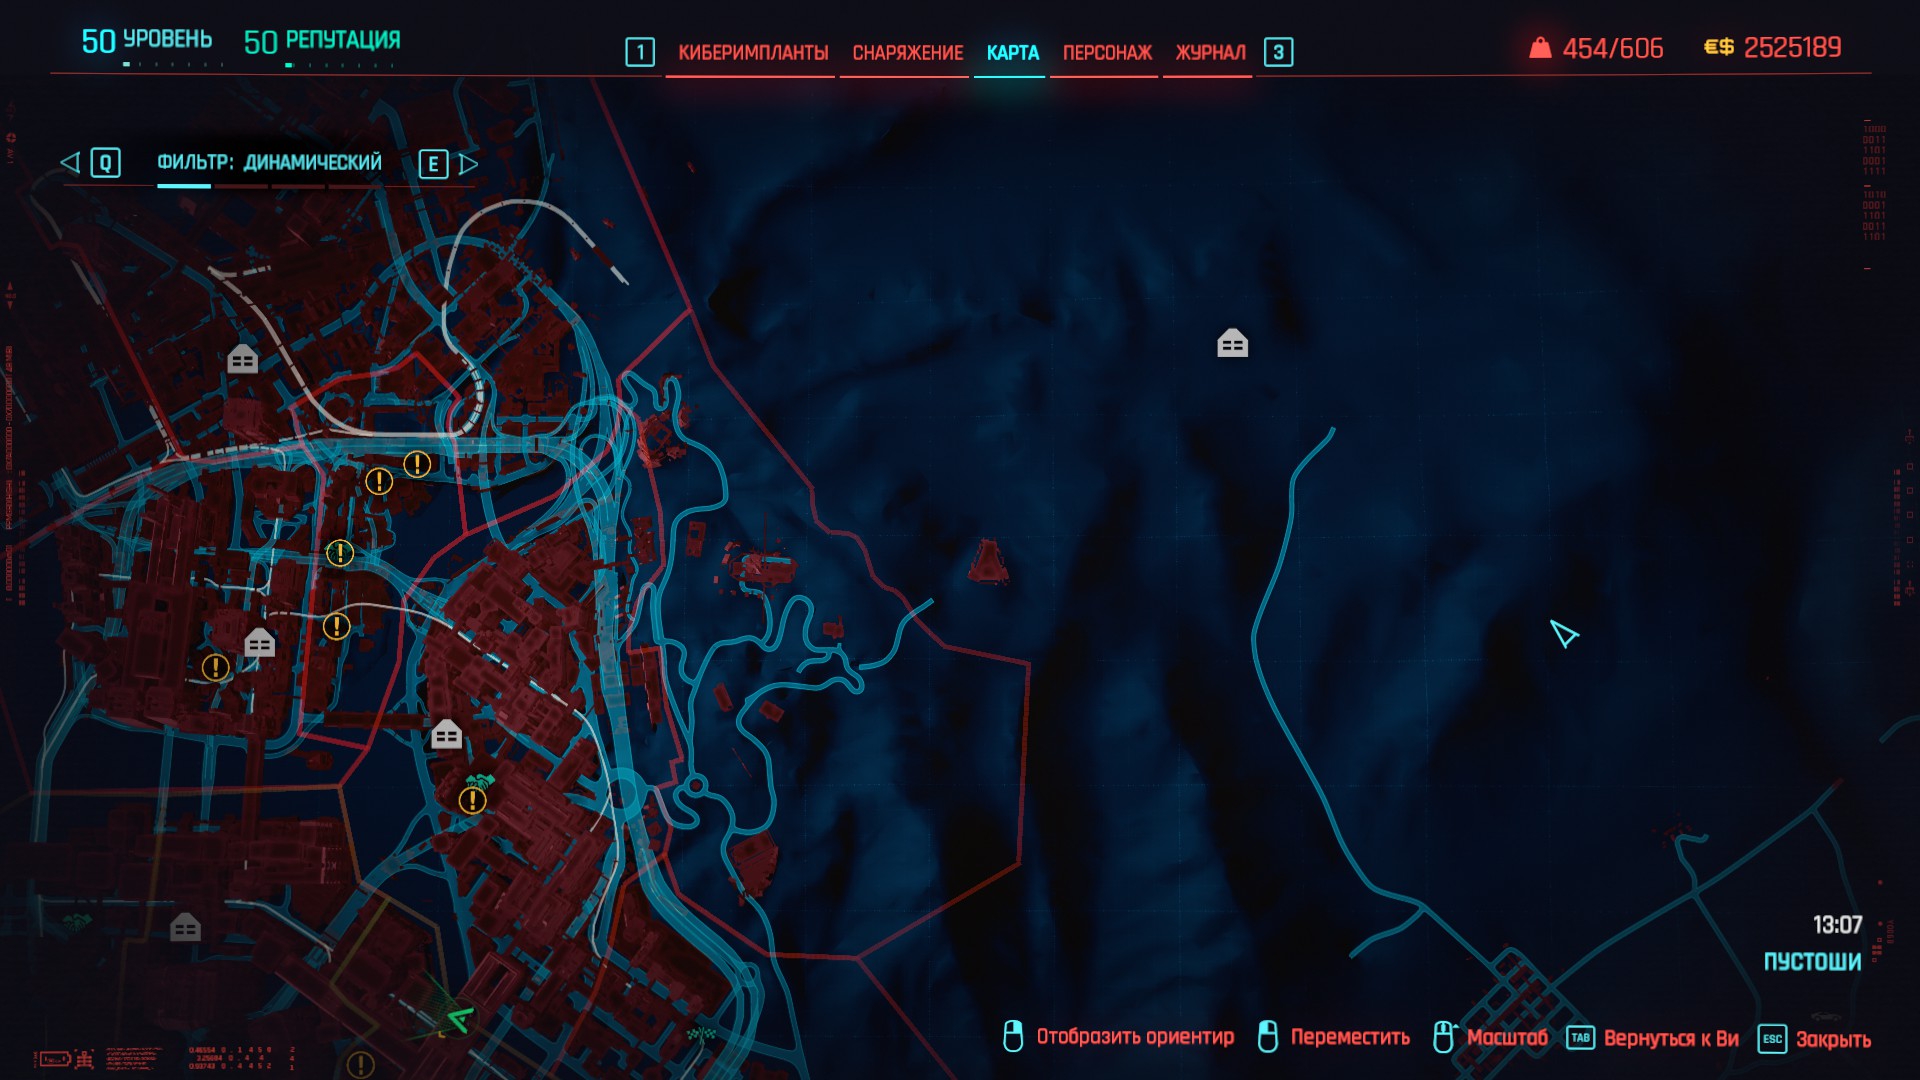This screenshot has height=1080, width=1920.
Task: Select the apartment icon in the bottom-left corner
Action: (x=185, y=927)
